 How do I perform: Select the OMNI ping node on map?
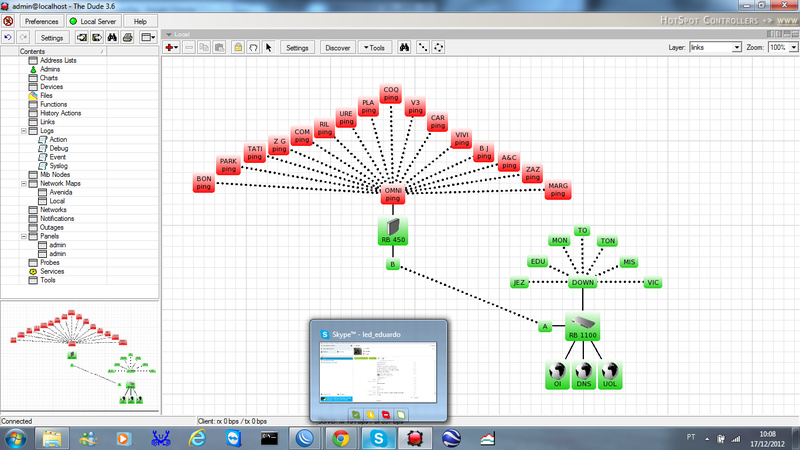click(393, 194)
